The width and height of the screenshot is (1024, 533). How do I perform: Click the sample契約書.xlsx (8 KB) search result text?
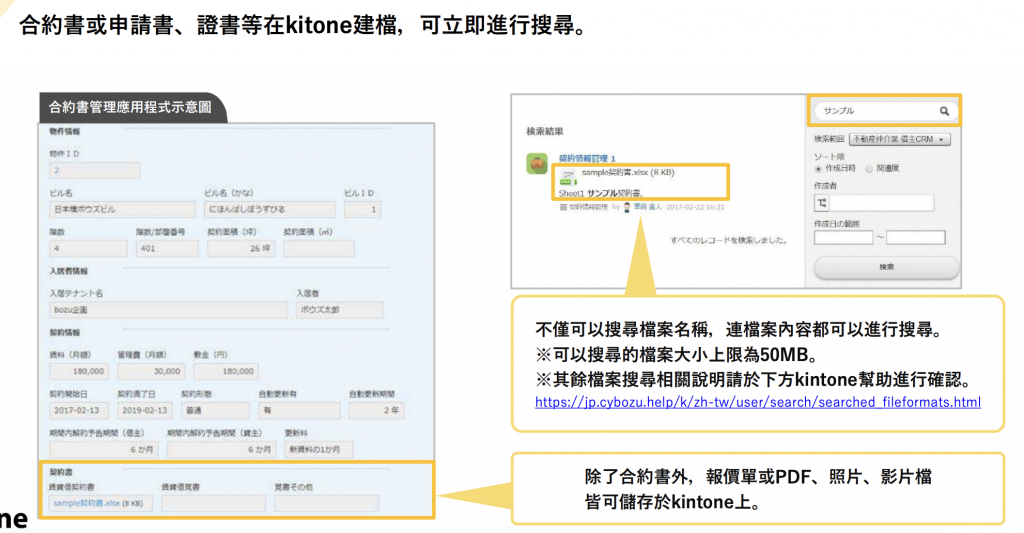click(628, 172)
